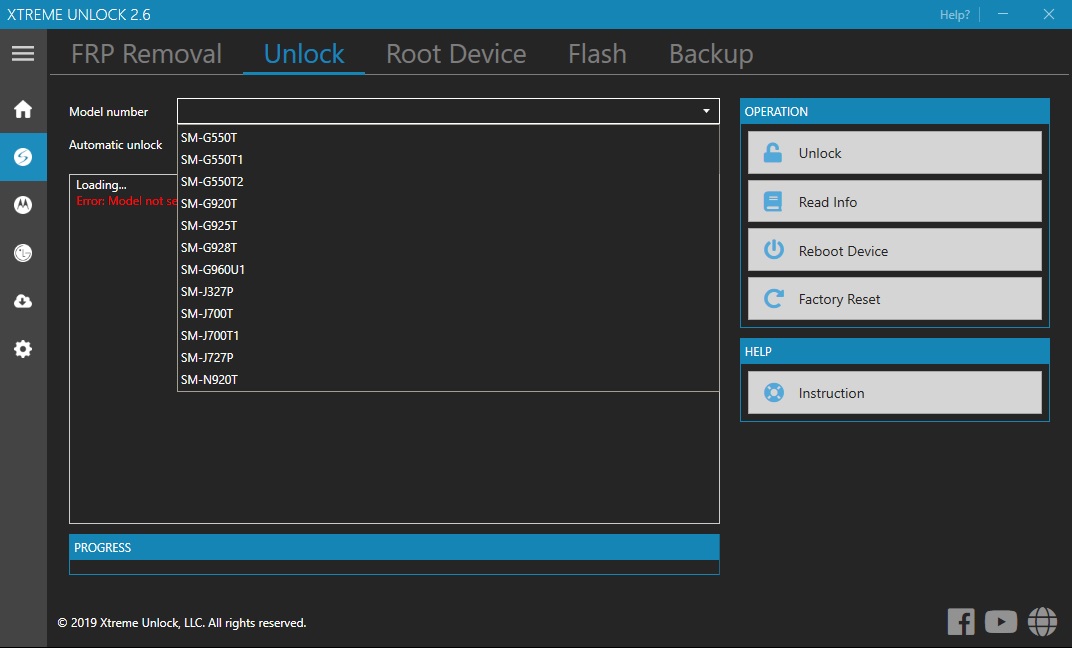
Task: Click the power icon on Reboot Device
Action: 773,250
